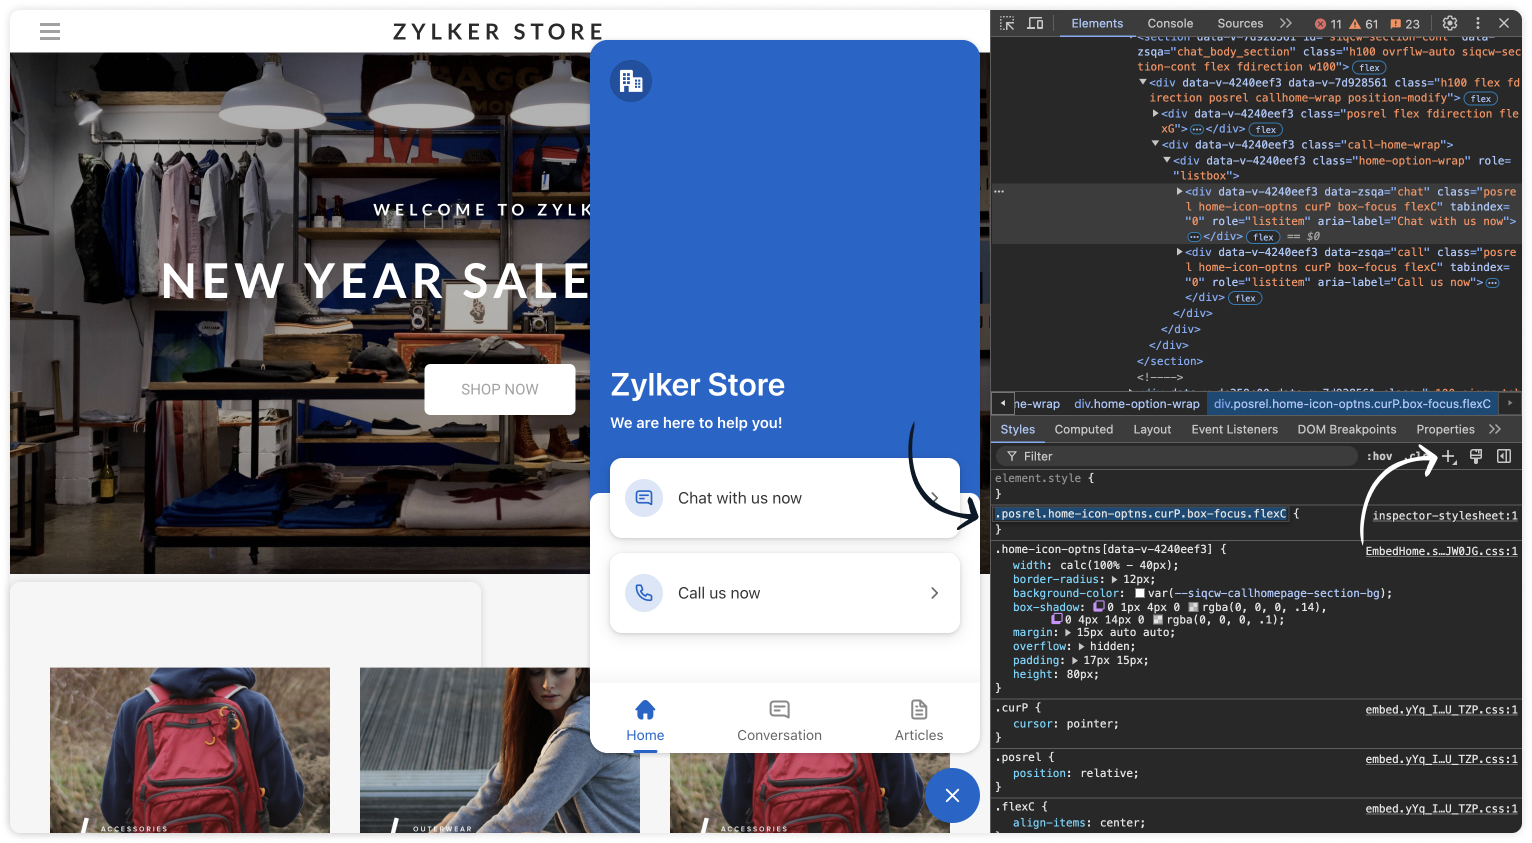The image size is (1532, 843).
Task: Show more DevTools panels chevron after Sources
Action: point(1286,23)
